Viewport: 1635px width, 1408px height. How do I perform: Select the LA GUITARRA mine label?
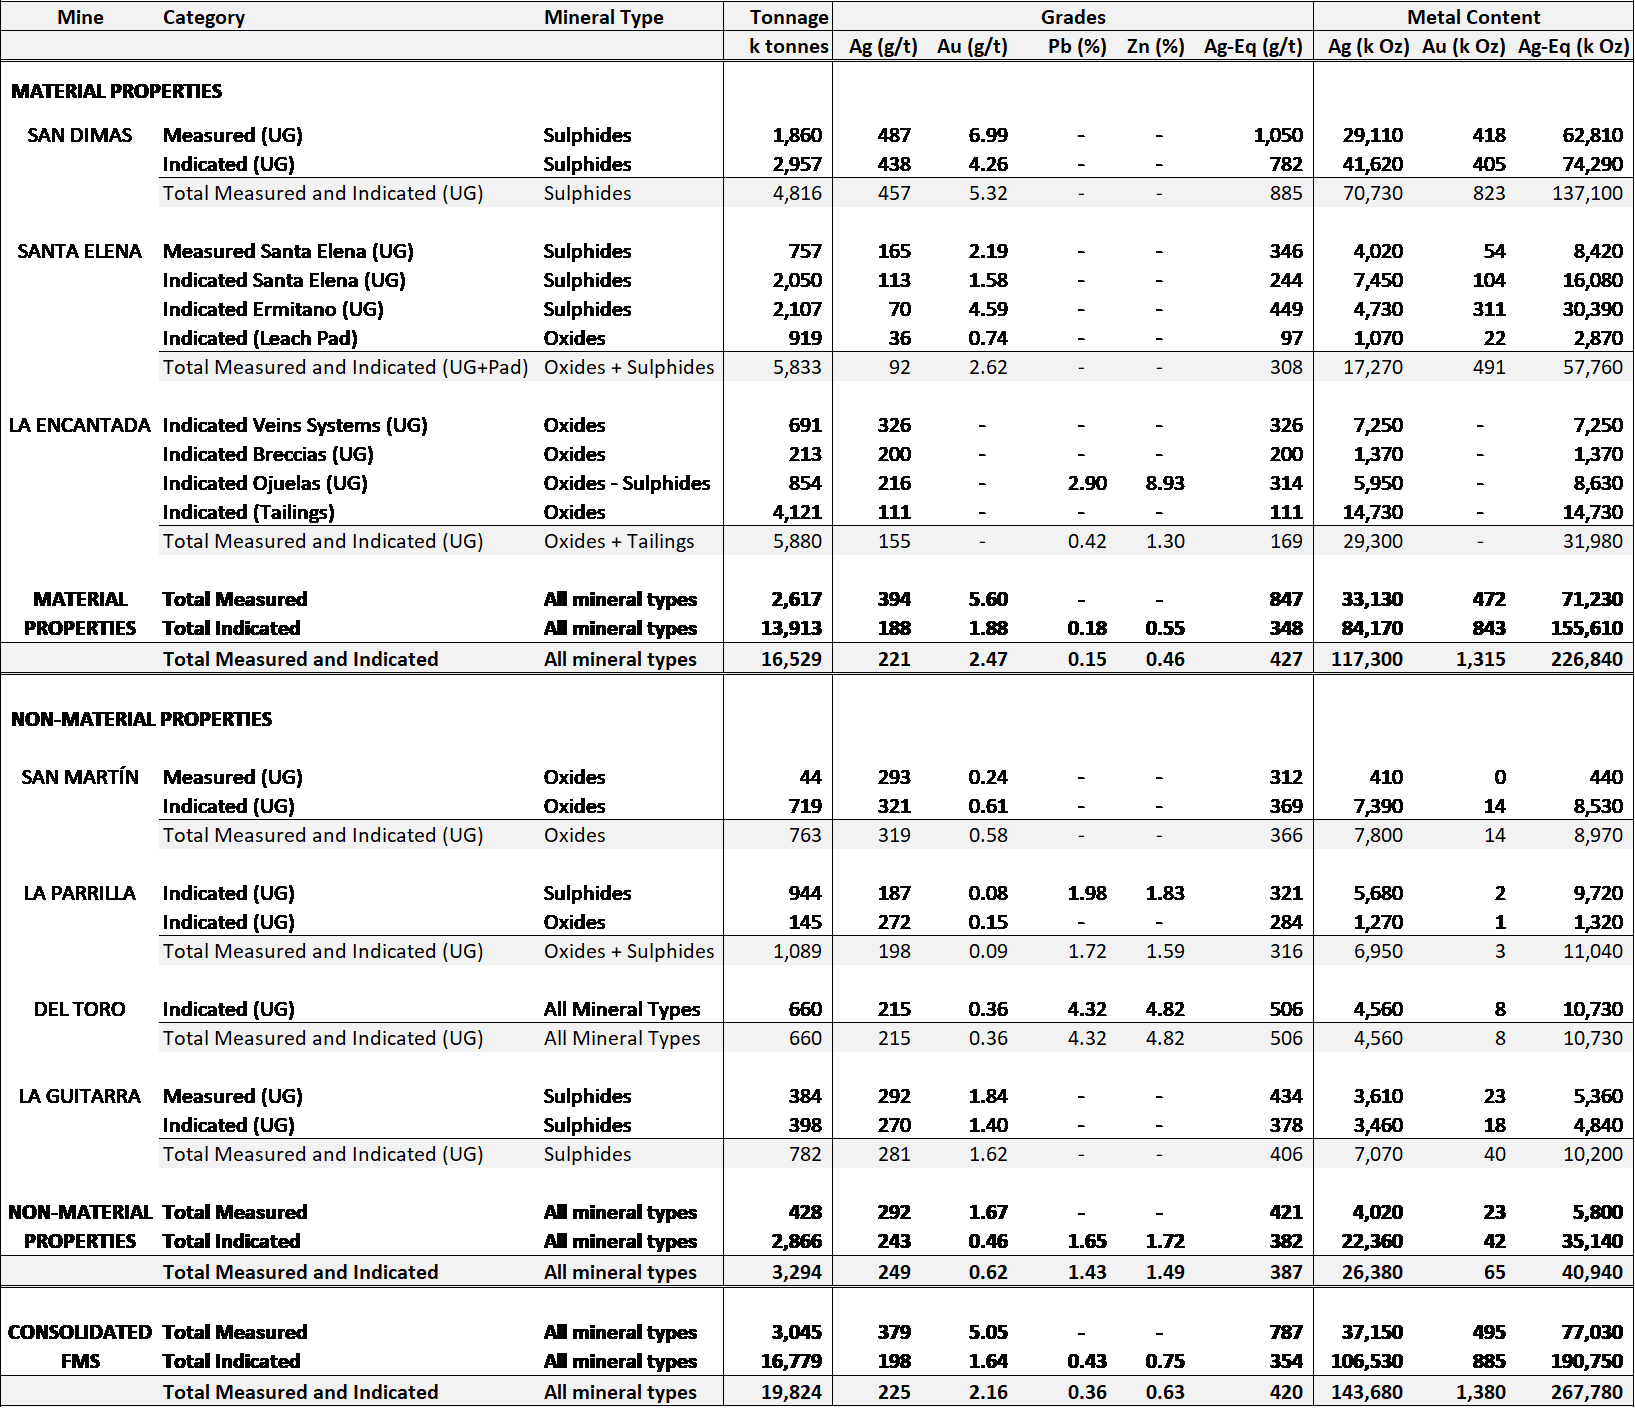coord(80,1096)
